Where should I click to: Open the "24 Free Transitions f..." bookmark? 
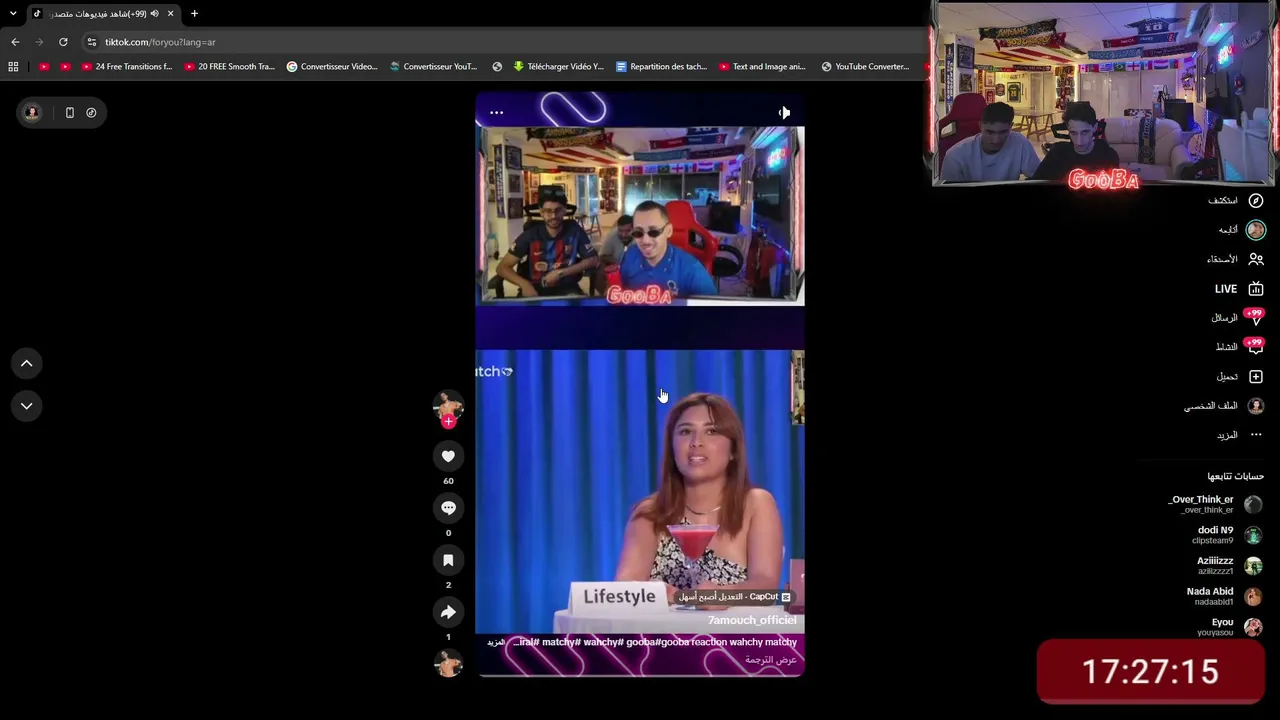[x=127, y=67]
